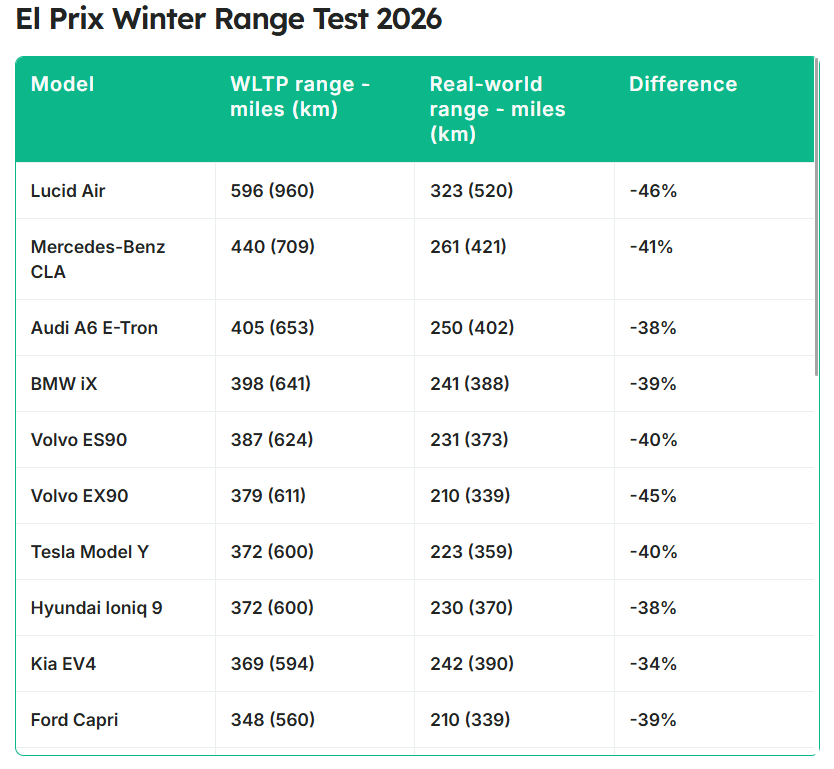Click the Ford Capri model cell
The height and width of the screenshot is (769, 834).
74,720
